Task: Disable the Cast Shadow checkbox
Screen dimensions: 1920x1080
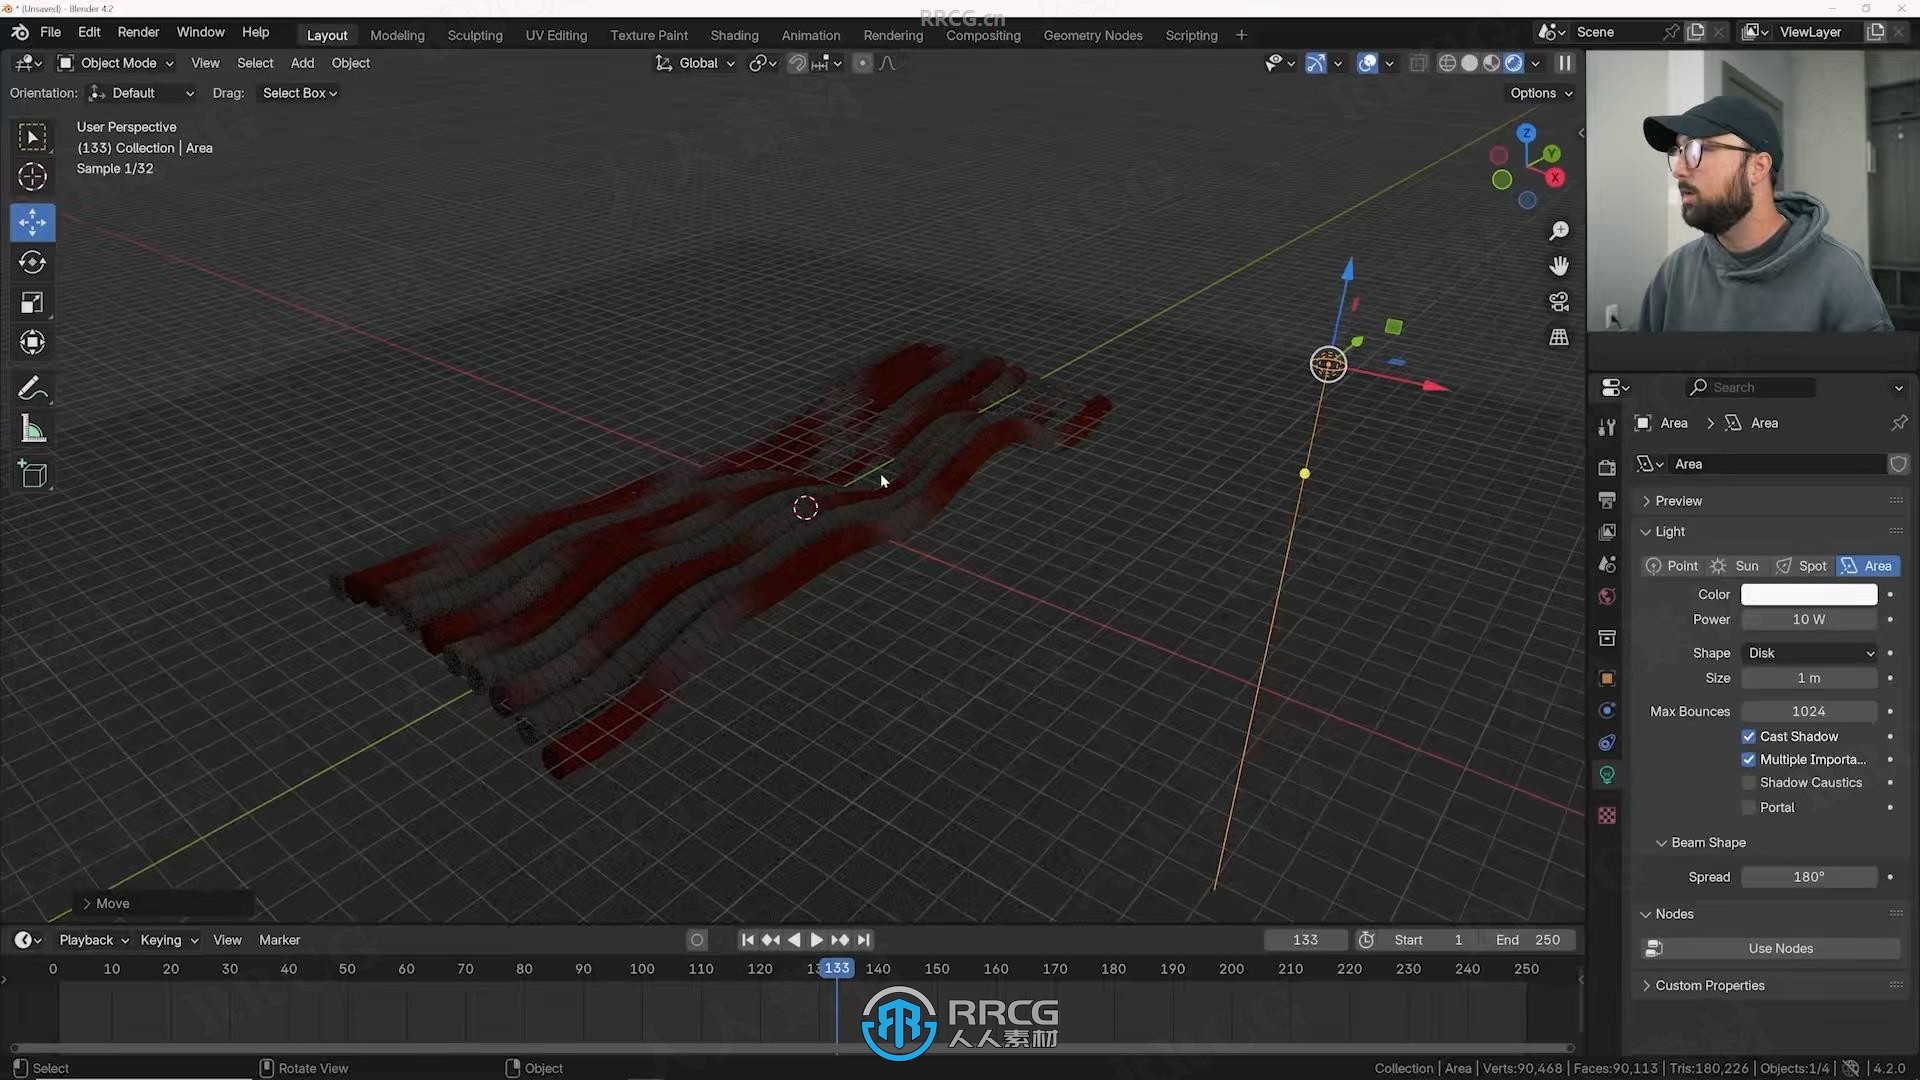Action: point(1748,736)
